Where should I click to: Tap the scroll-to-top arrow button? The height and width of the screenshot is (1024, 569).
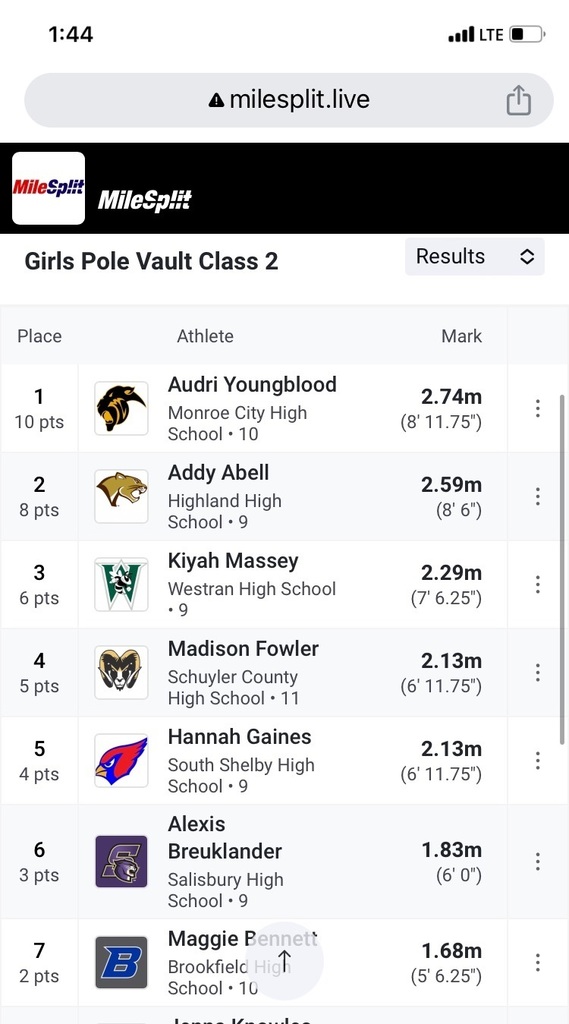[284, 961]
